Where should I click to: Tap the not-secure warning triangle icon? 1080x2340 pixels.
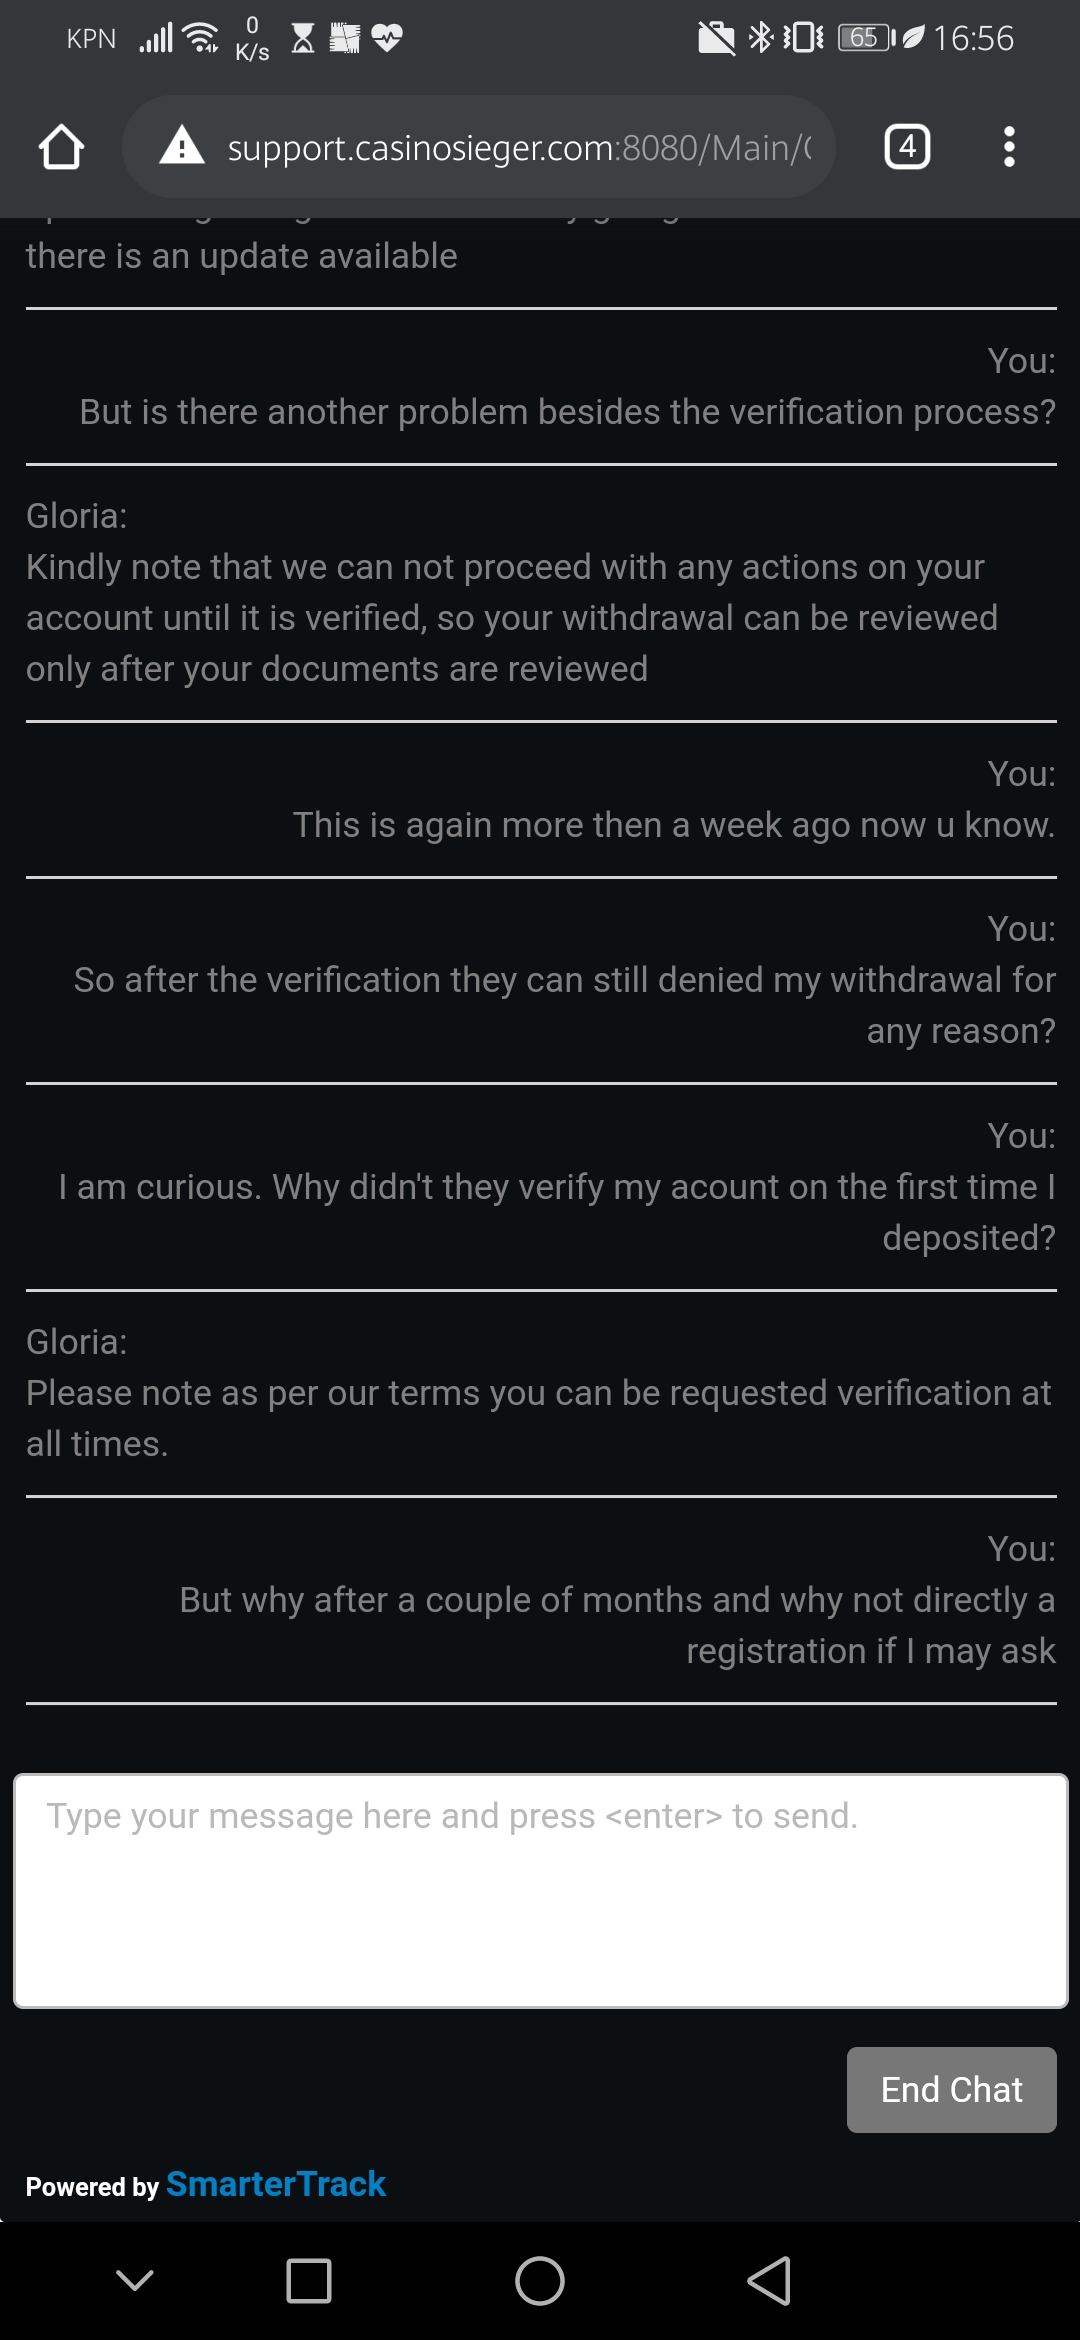point(182,146)
